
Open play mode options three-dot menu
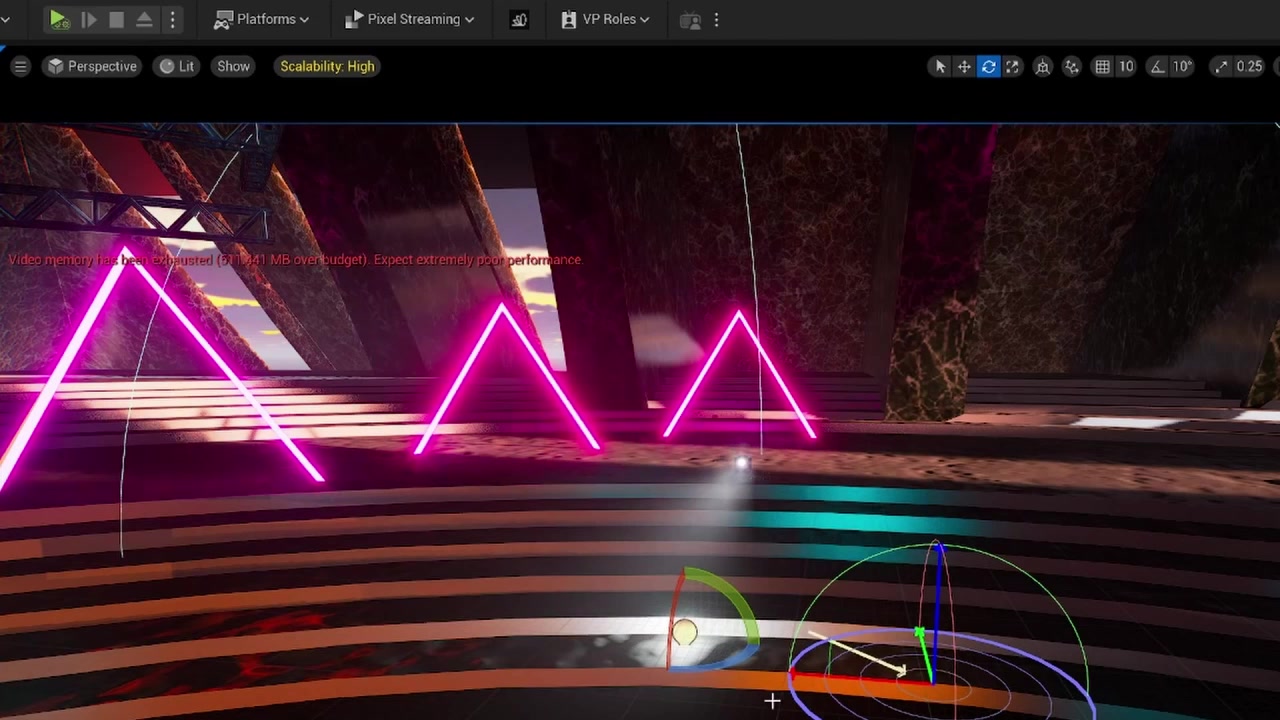[172, 19]
